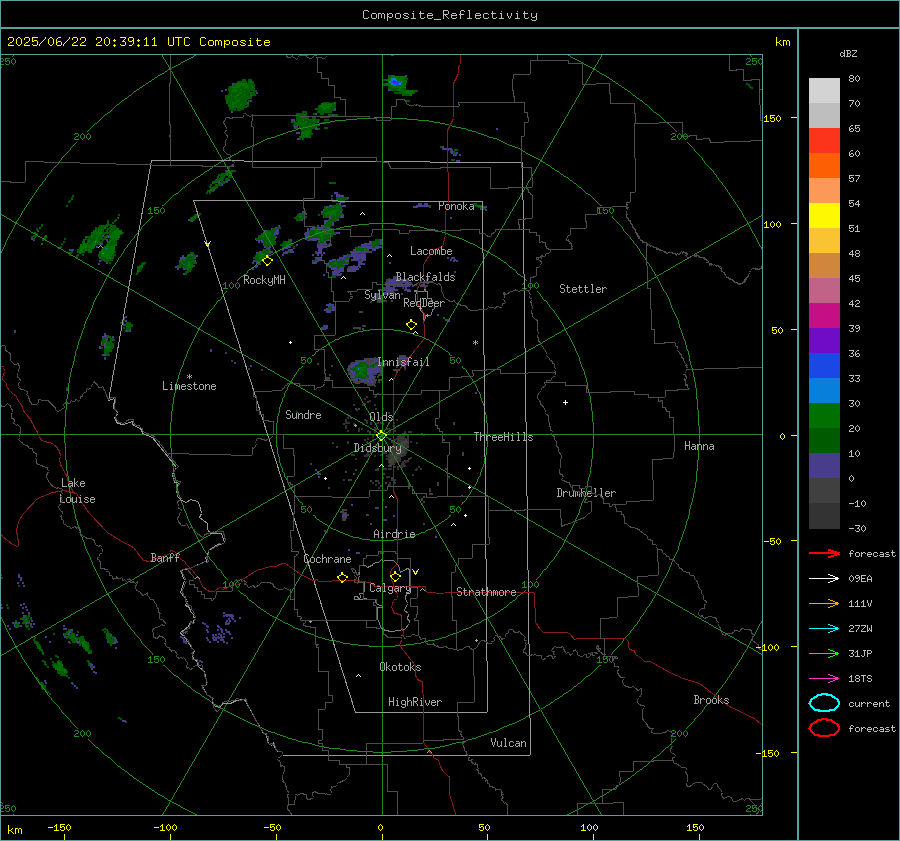The image size is (900, 841).
Task: Select the ThreeHills label
Action: click(503, 437)
